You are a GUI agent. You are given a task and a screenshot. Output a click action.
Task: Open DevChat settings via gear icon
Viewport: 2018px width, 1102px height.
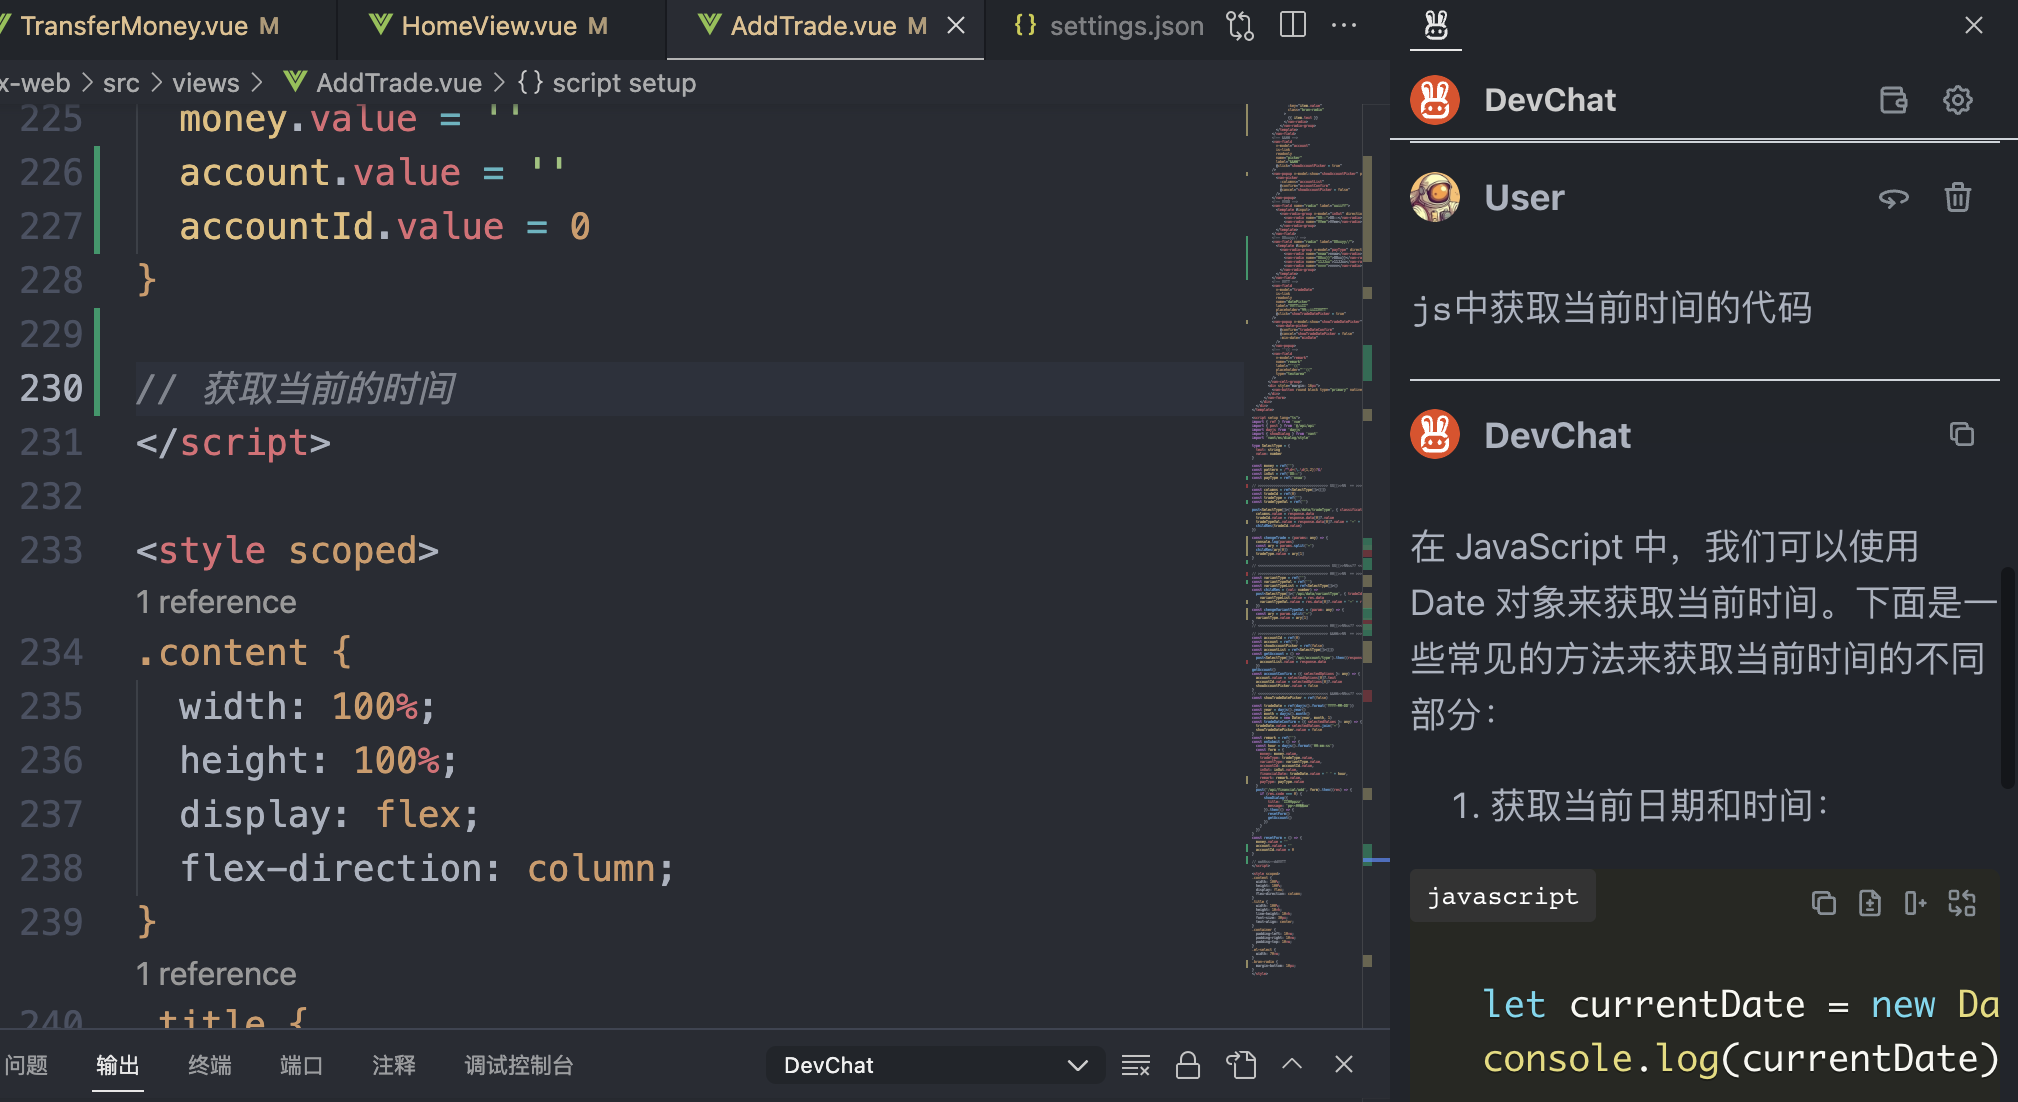click(x=1957, y=100)
